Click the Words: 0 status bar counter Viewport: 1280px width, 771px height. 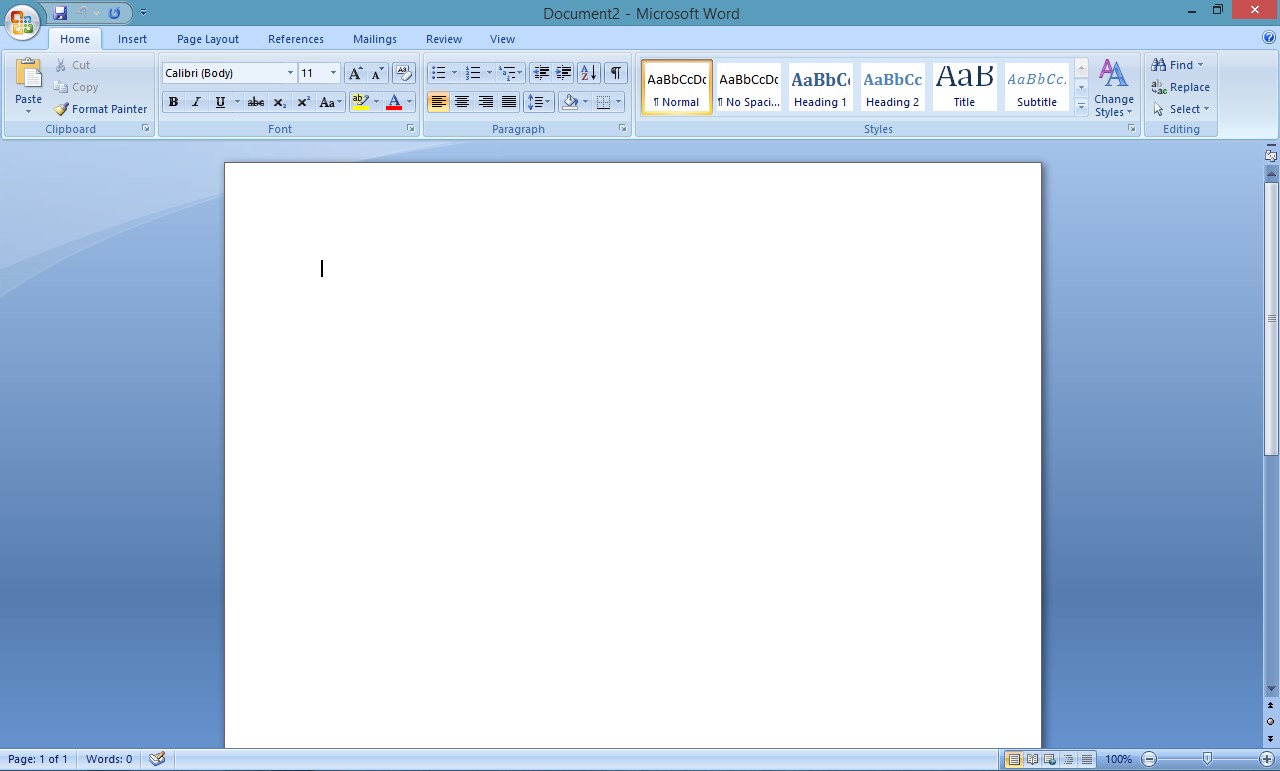pos(109,759)
